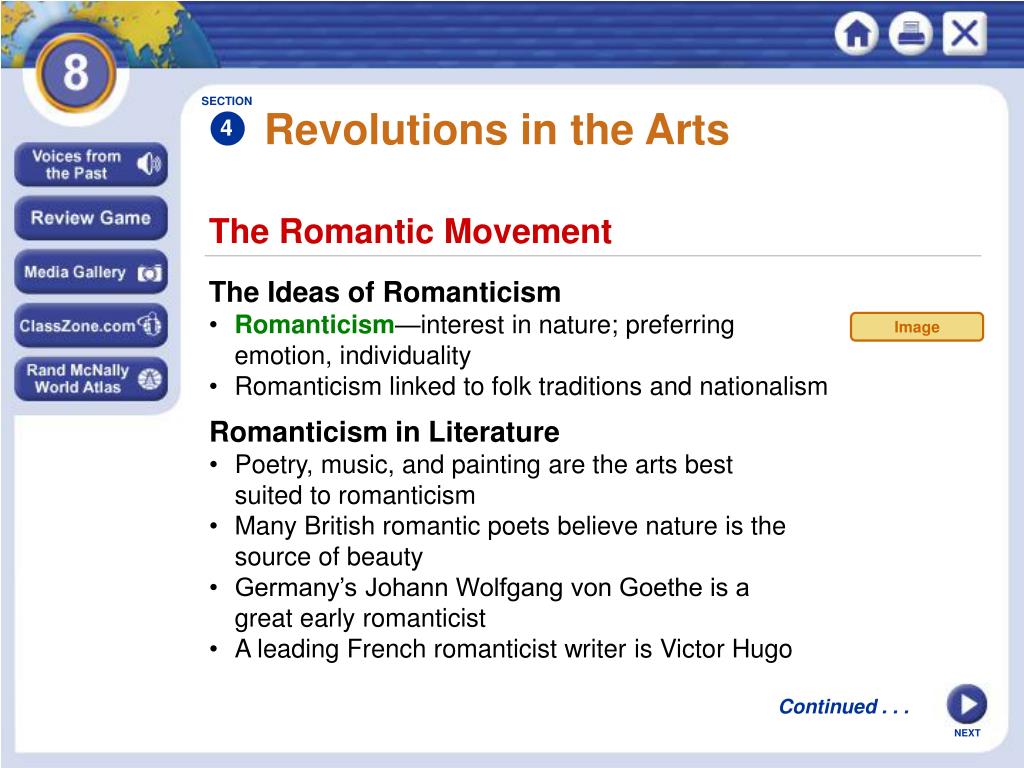The image size is (1024, 768).
Task: Select heading 'The Romantic Movement'
Action: pos(410,231)
